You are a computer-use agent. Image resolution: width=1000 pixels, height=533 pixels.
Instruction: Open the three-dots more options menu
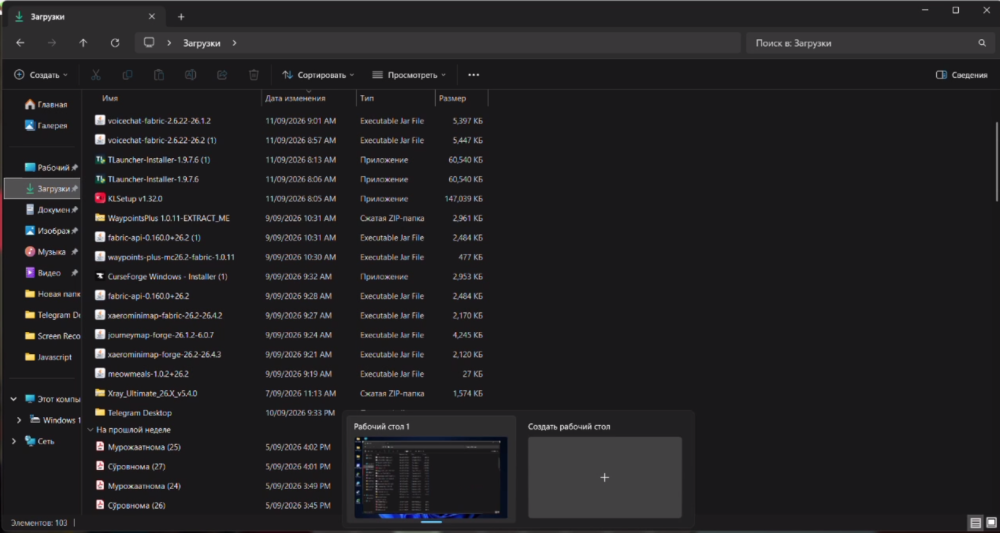pos(473,75)
